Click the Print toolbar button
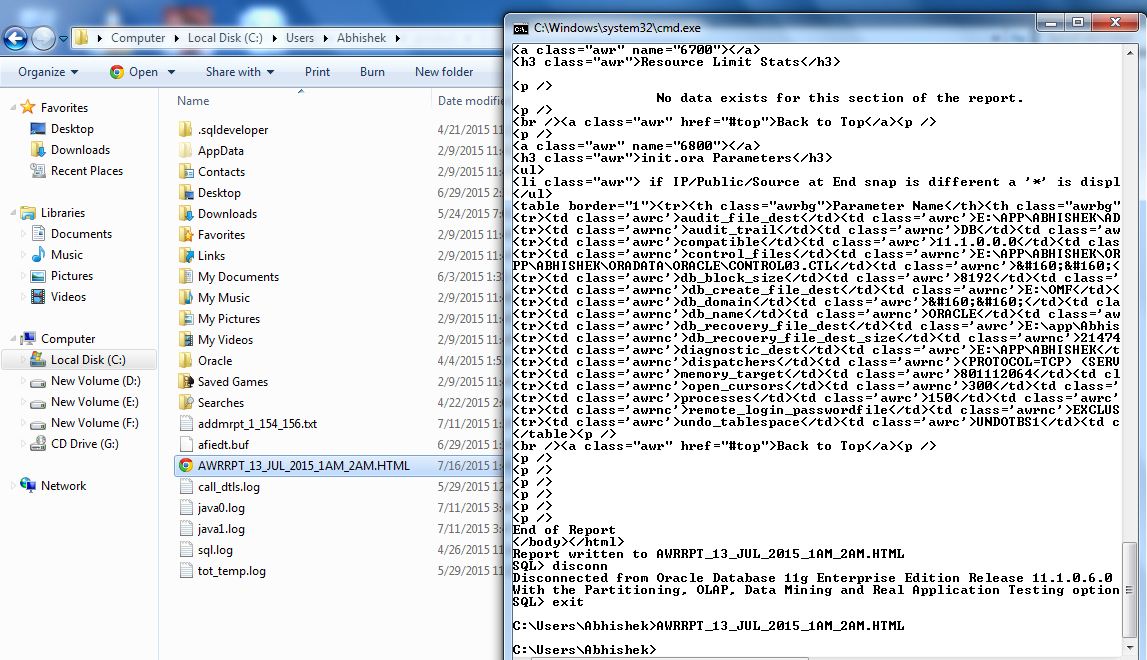 tap(317, 72)
